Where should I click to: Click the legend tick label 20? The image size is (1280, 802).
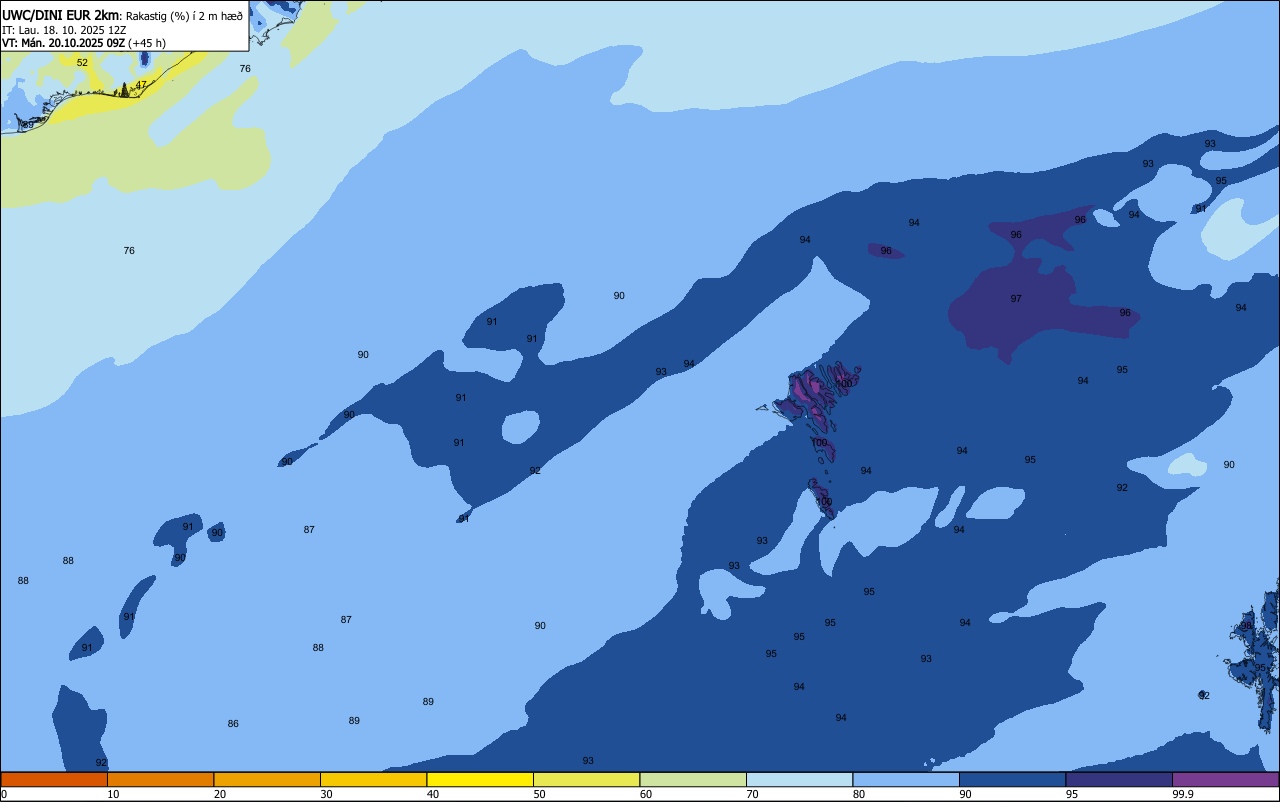point(220,794)
